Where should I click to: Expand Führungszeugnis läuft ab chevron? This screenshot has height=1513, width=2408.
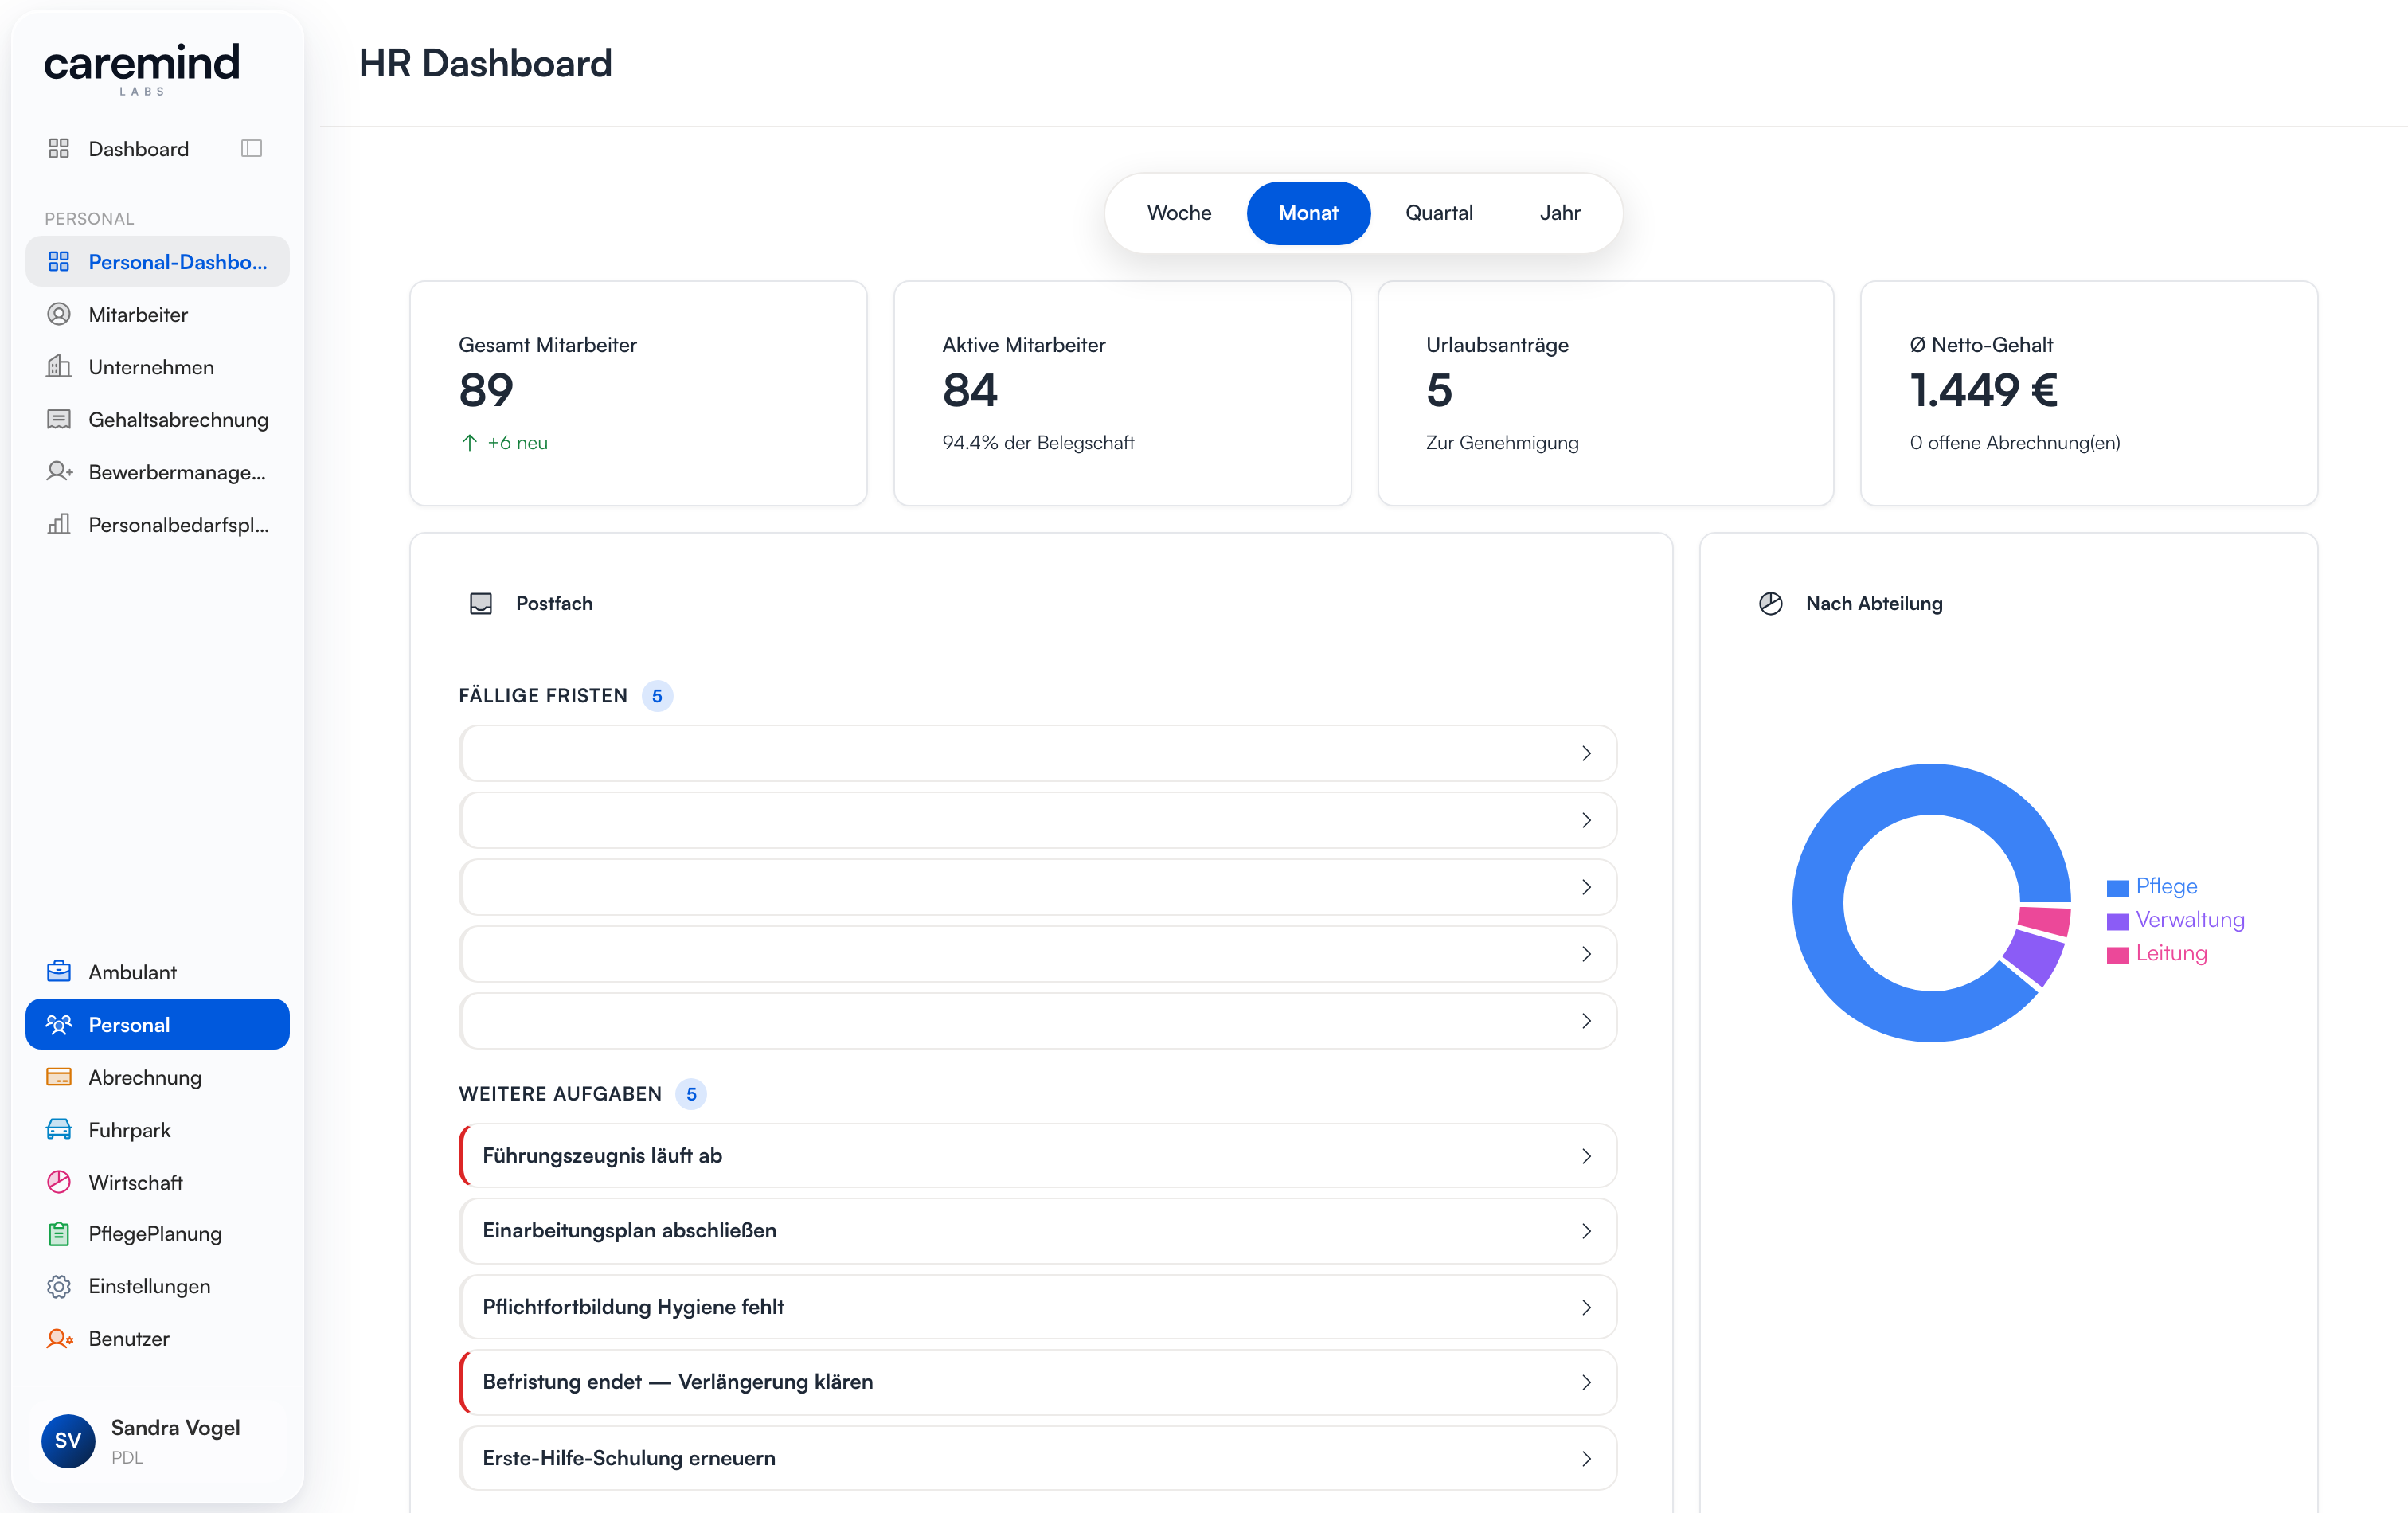(1586, 1156)
